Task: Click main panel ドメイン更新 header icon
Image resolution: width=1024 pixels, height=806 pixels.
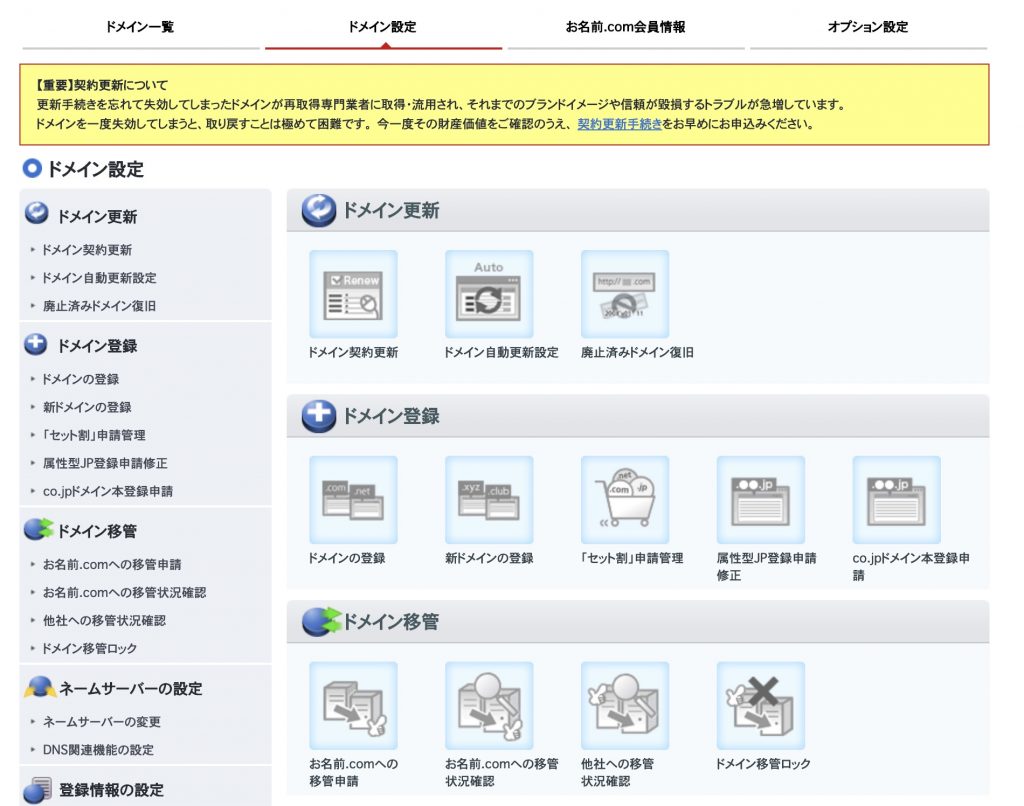Action: coord(319,210)
